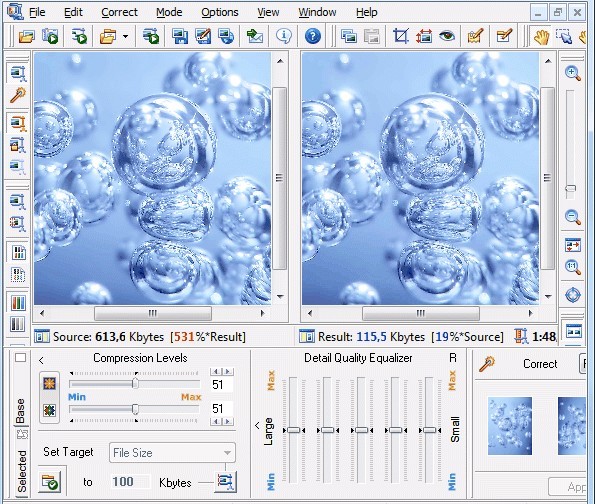Open the Correct menu

[x=119, y=12]
